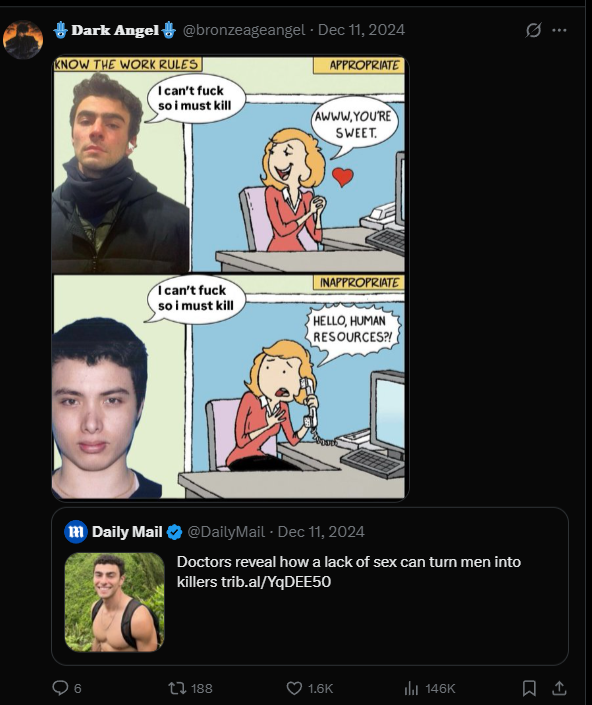Open the quoted Daily Mail headline text
Viewport: 592px width, 705px height.
click(x=349, y=571)
